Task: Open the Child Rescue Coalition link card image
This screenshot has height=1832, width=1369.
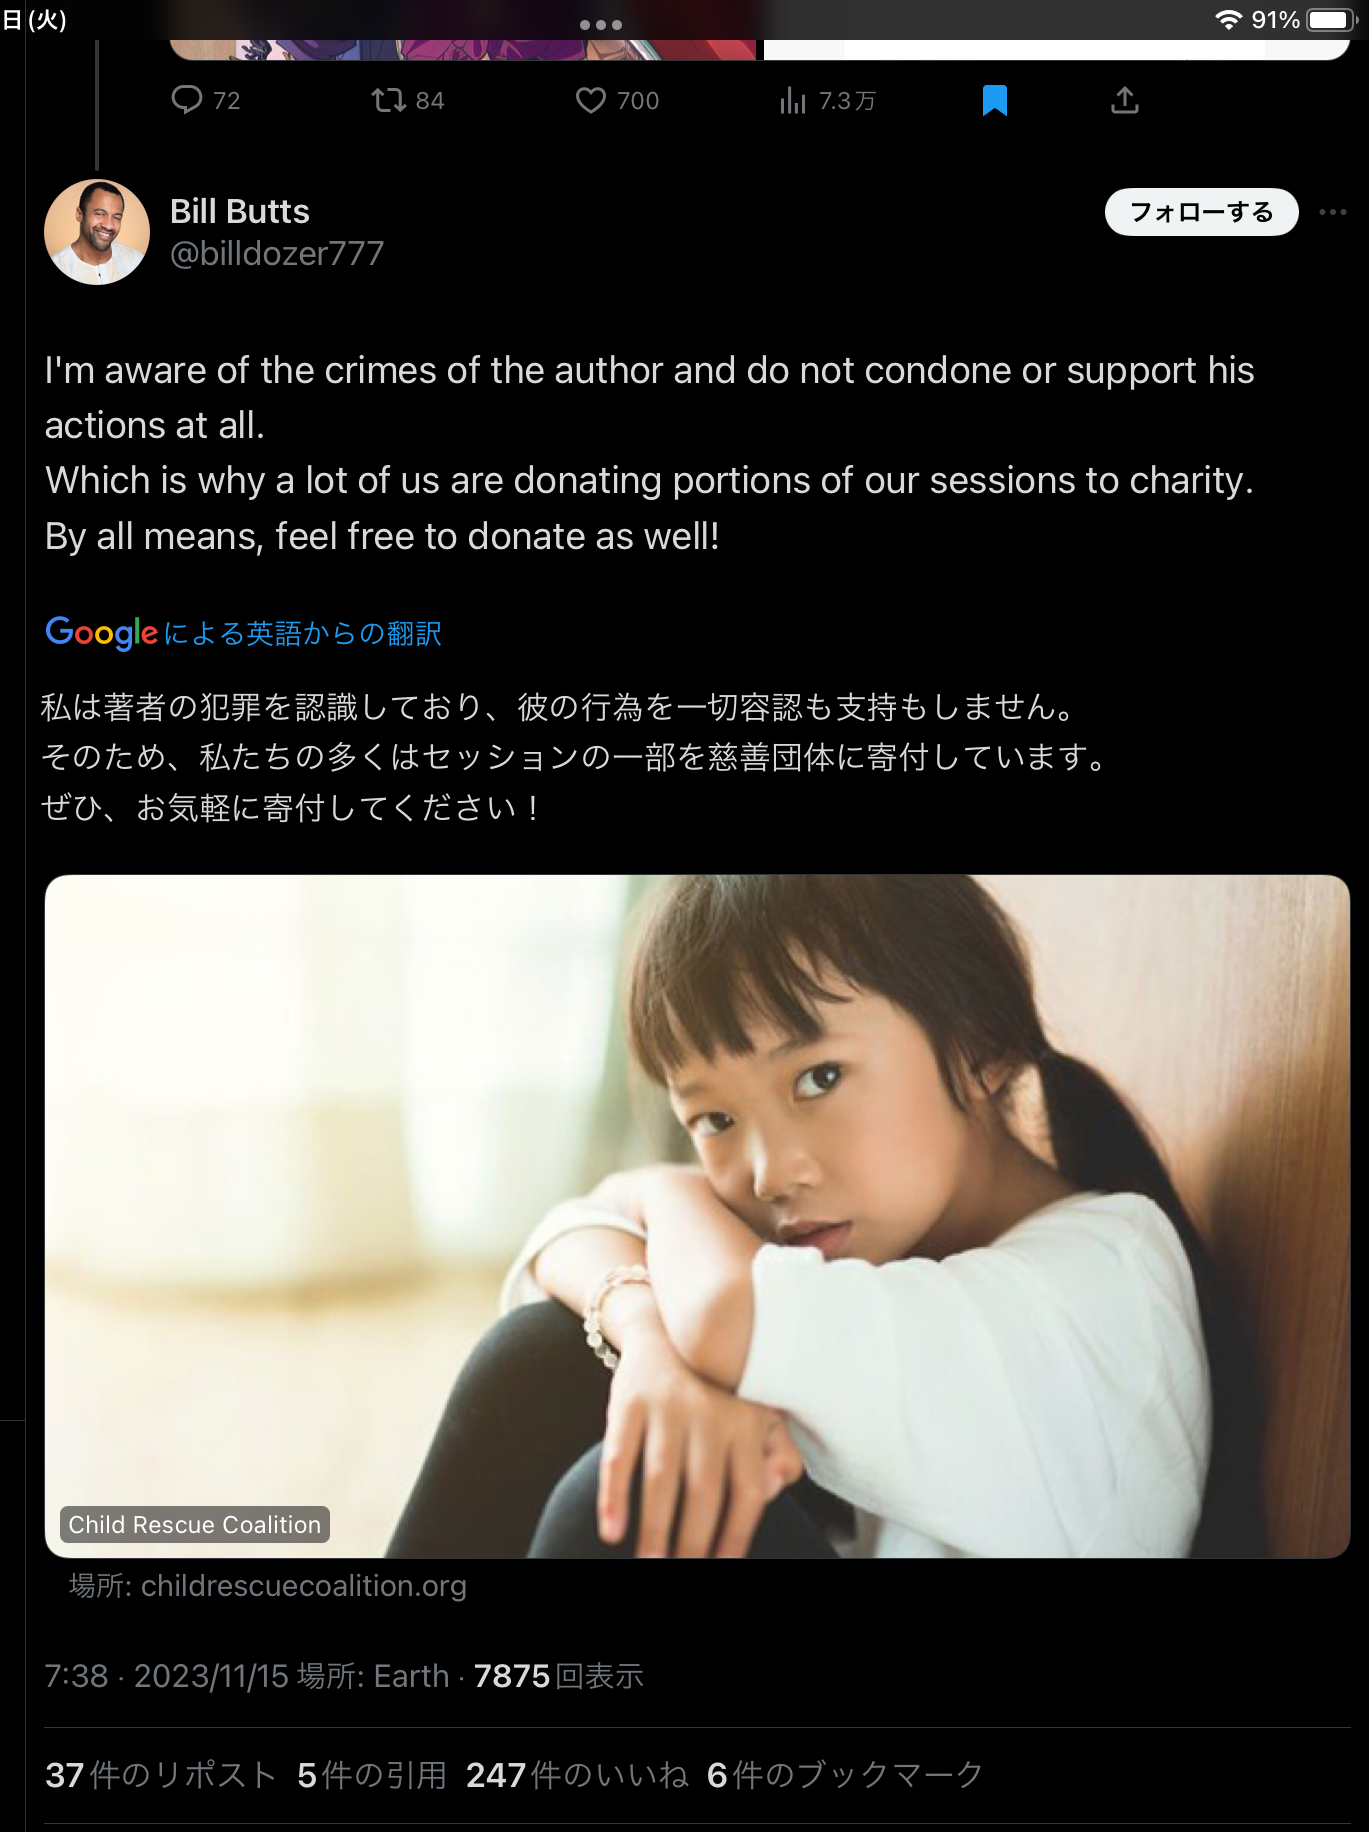Action: pyautogui.click(x=697, y=1216)
